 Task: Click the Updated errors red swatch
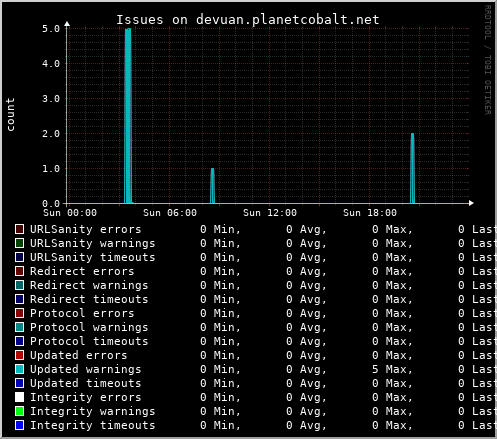19,355
